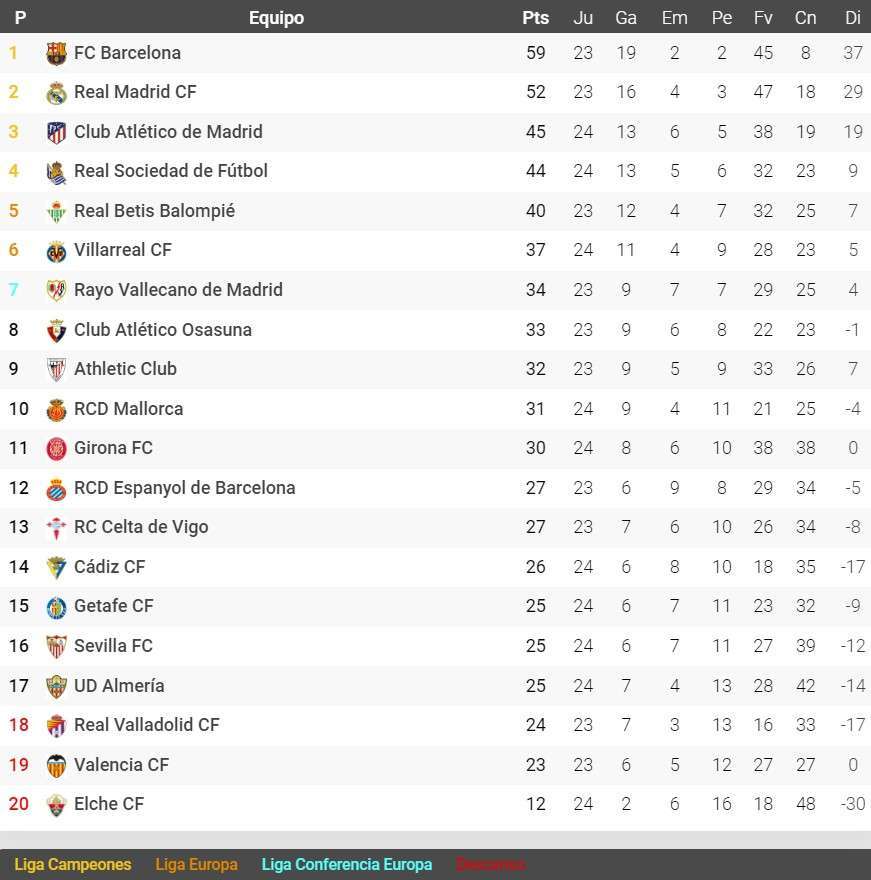The height and width of the screenshot is (880, 871).
Task: Sort the table by the Pts column
Action: [536, 17]
